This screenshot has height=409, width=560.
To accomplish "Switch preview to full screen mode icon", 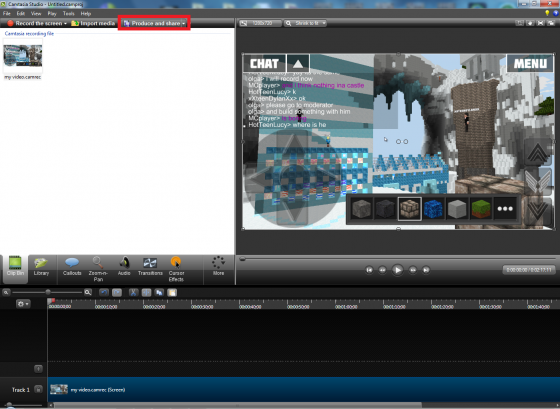I will tap(541, 23).
